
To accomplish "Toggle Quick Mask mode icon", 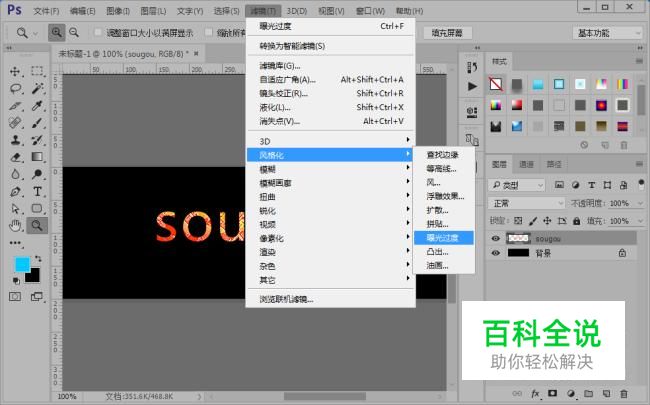I will 15,296.
